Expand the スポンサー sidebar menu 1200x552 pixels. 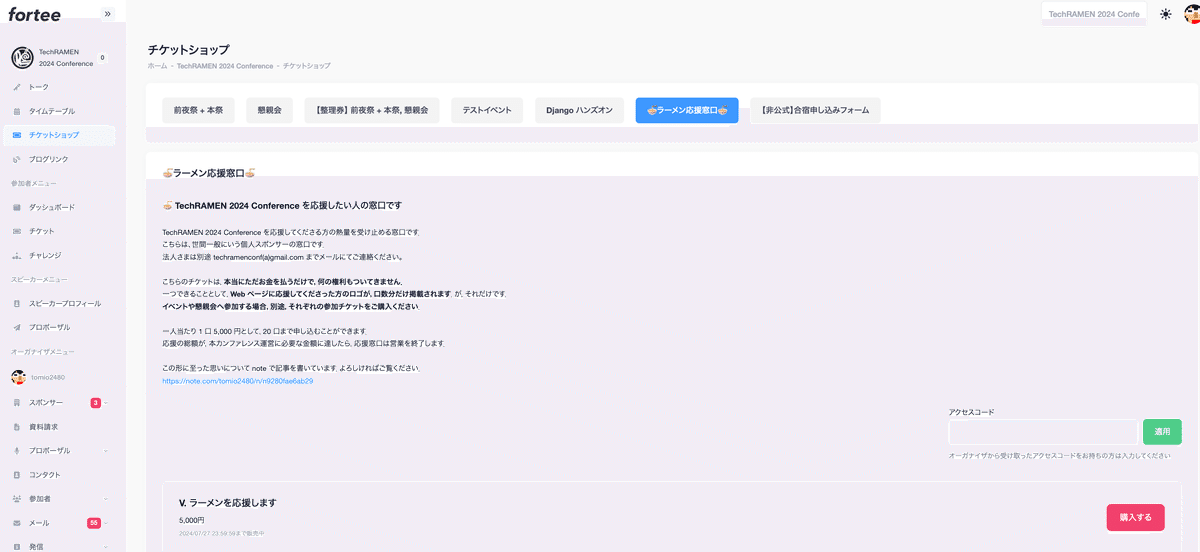tap(106, 402)
